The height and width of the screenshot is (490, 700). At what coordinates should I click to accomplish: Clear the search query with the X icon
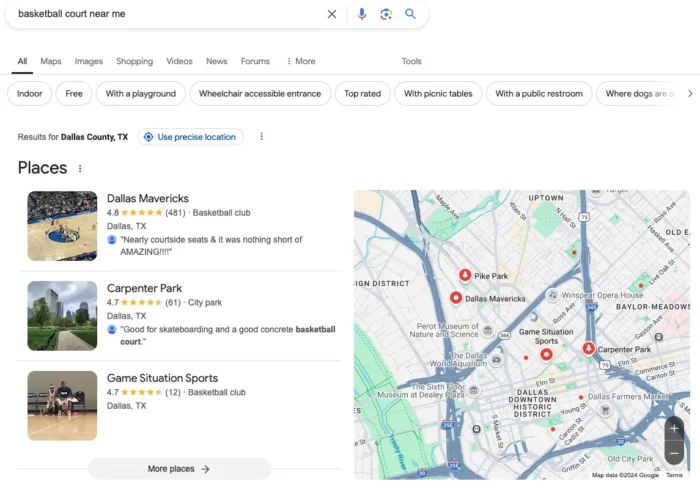tap(332, 14)
